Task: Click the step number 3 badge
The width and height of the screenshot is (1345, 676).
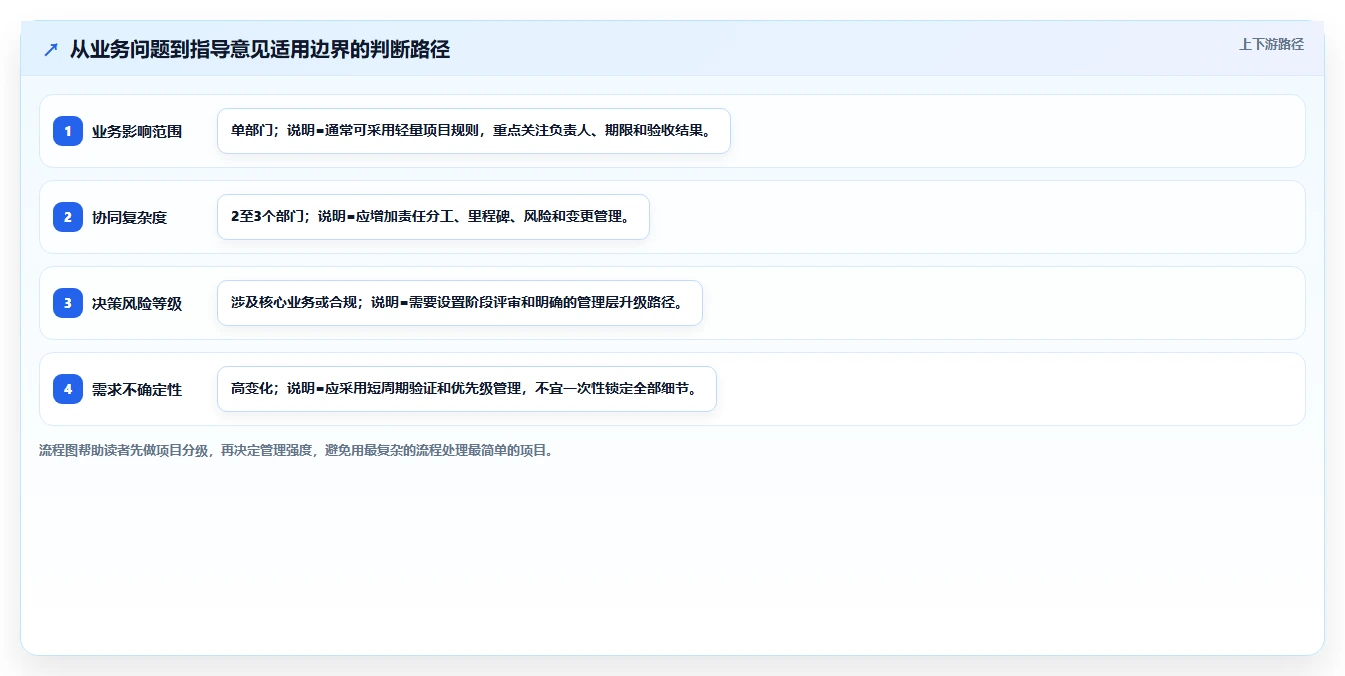Action: [x=68, y=303]
